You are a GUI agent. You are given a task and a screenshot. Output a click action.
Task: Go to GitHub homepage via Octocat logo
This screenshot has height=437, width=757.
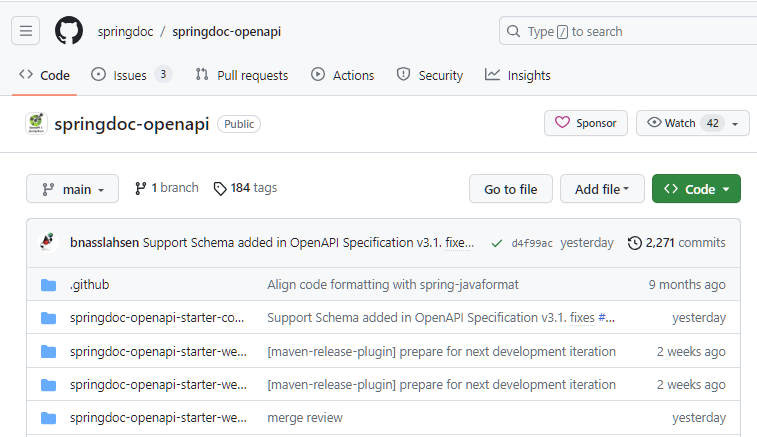click(x=69, y=30)
